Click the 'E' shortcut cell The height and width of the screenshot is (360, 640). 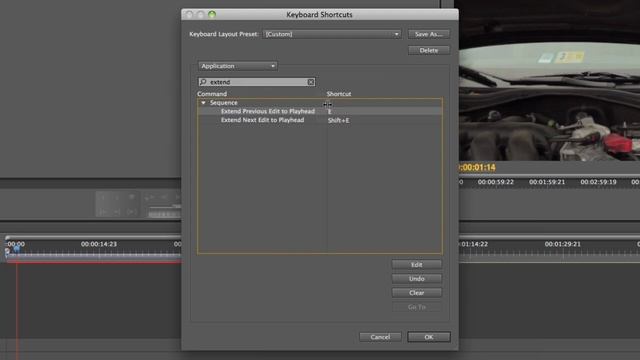coord(330,111)
